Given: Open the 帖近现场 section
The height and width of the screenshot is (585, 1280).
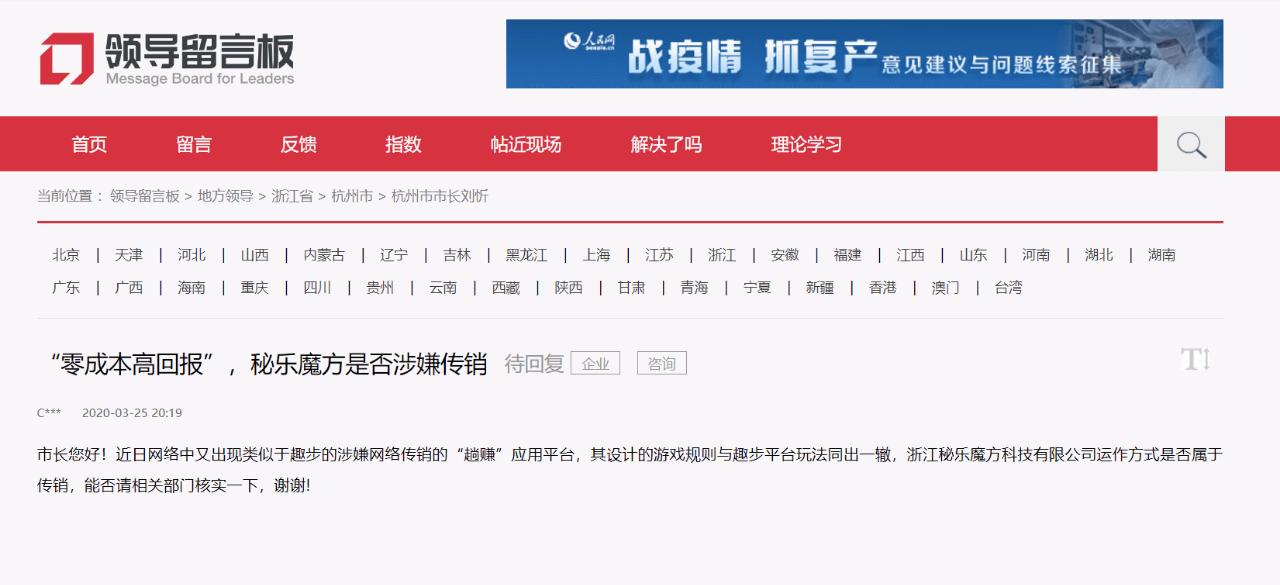Looking at the screenshot, I should tap(526, 145).
